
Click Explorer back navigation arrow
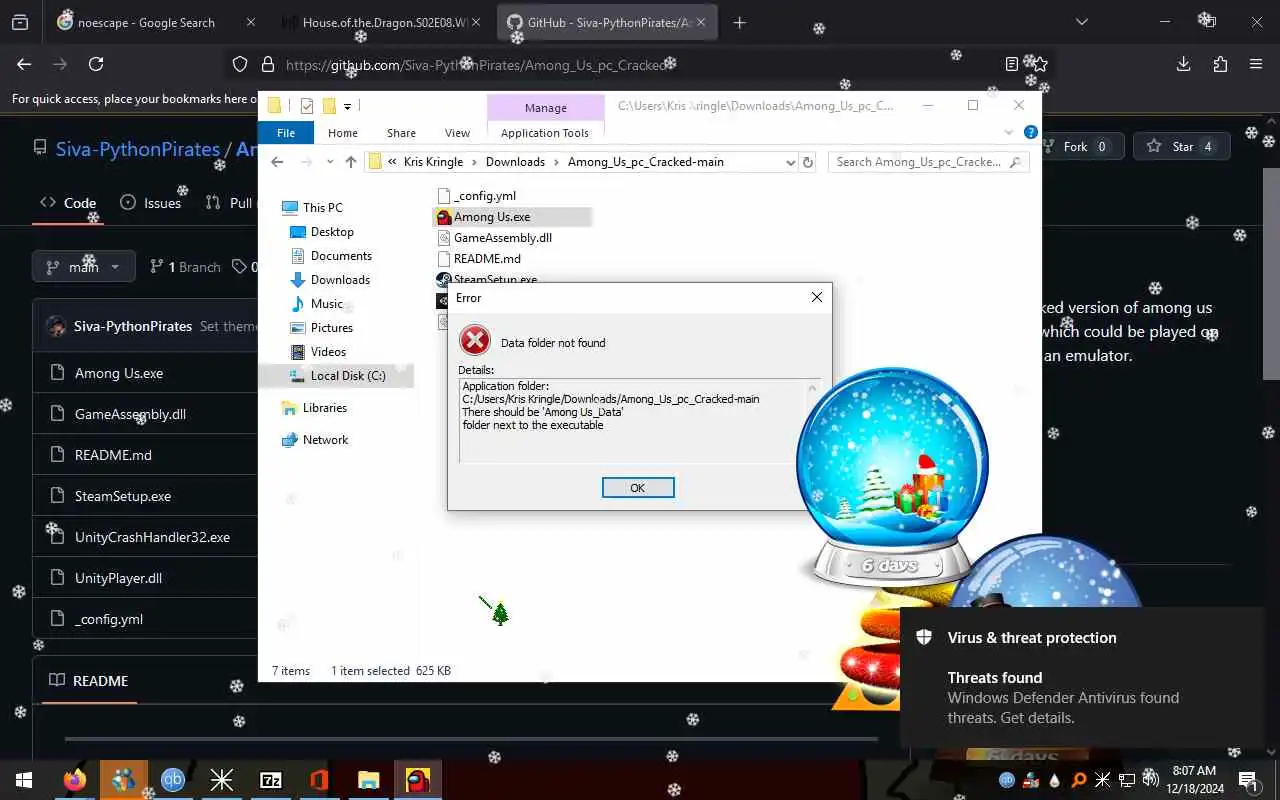click(277, 162)
